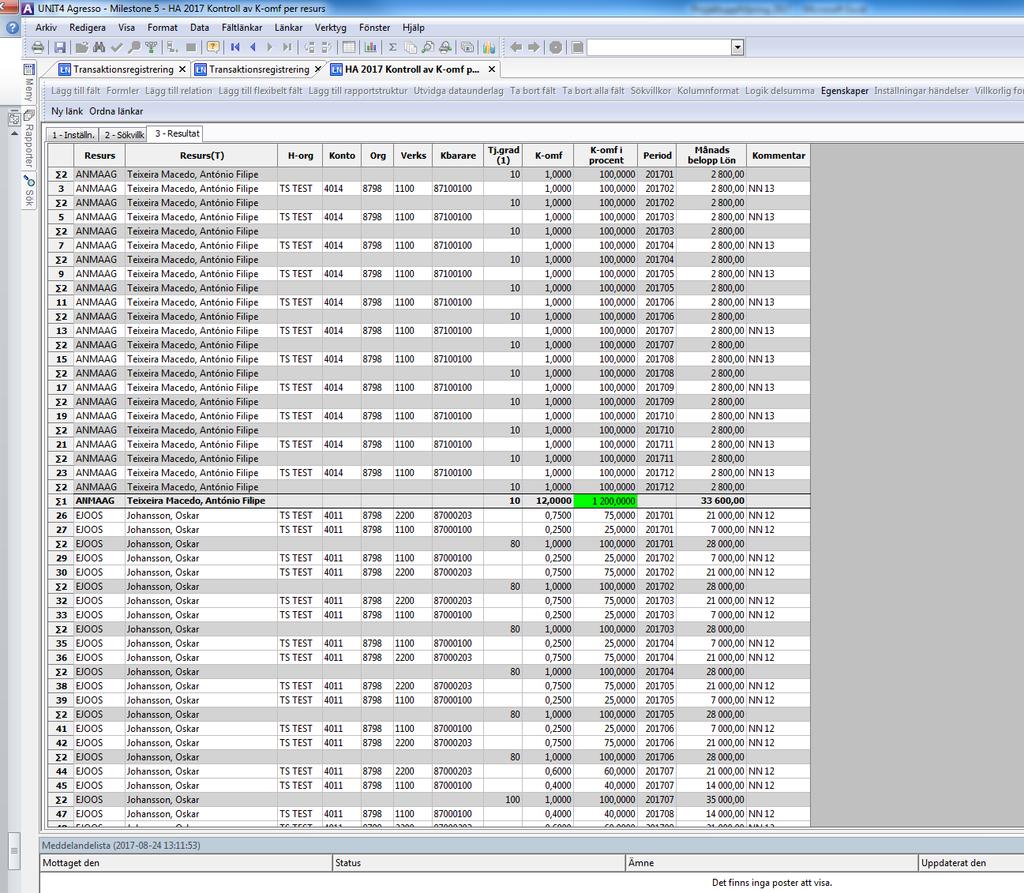Collapse the side panel with the small arrow
Viewport: 1024px width, 893px height.
[14, 134]
